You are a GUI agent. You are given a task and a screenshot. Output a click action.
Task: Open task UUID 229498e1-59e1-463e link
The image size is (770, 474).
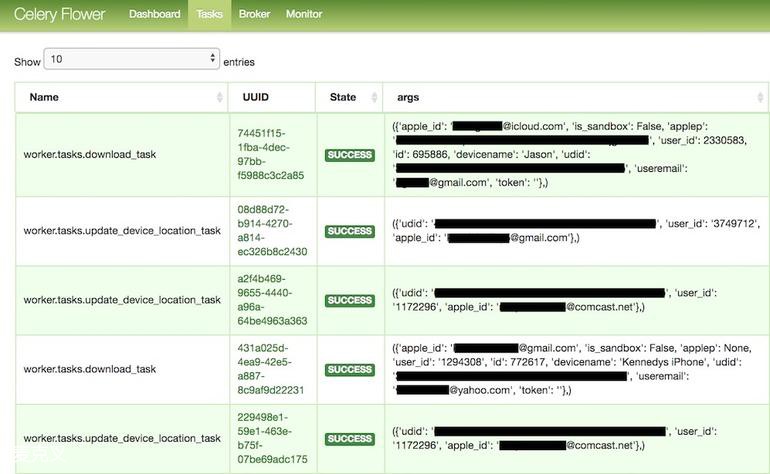click(x=272, y=438)
